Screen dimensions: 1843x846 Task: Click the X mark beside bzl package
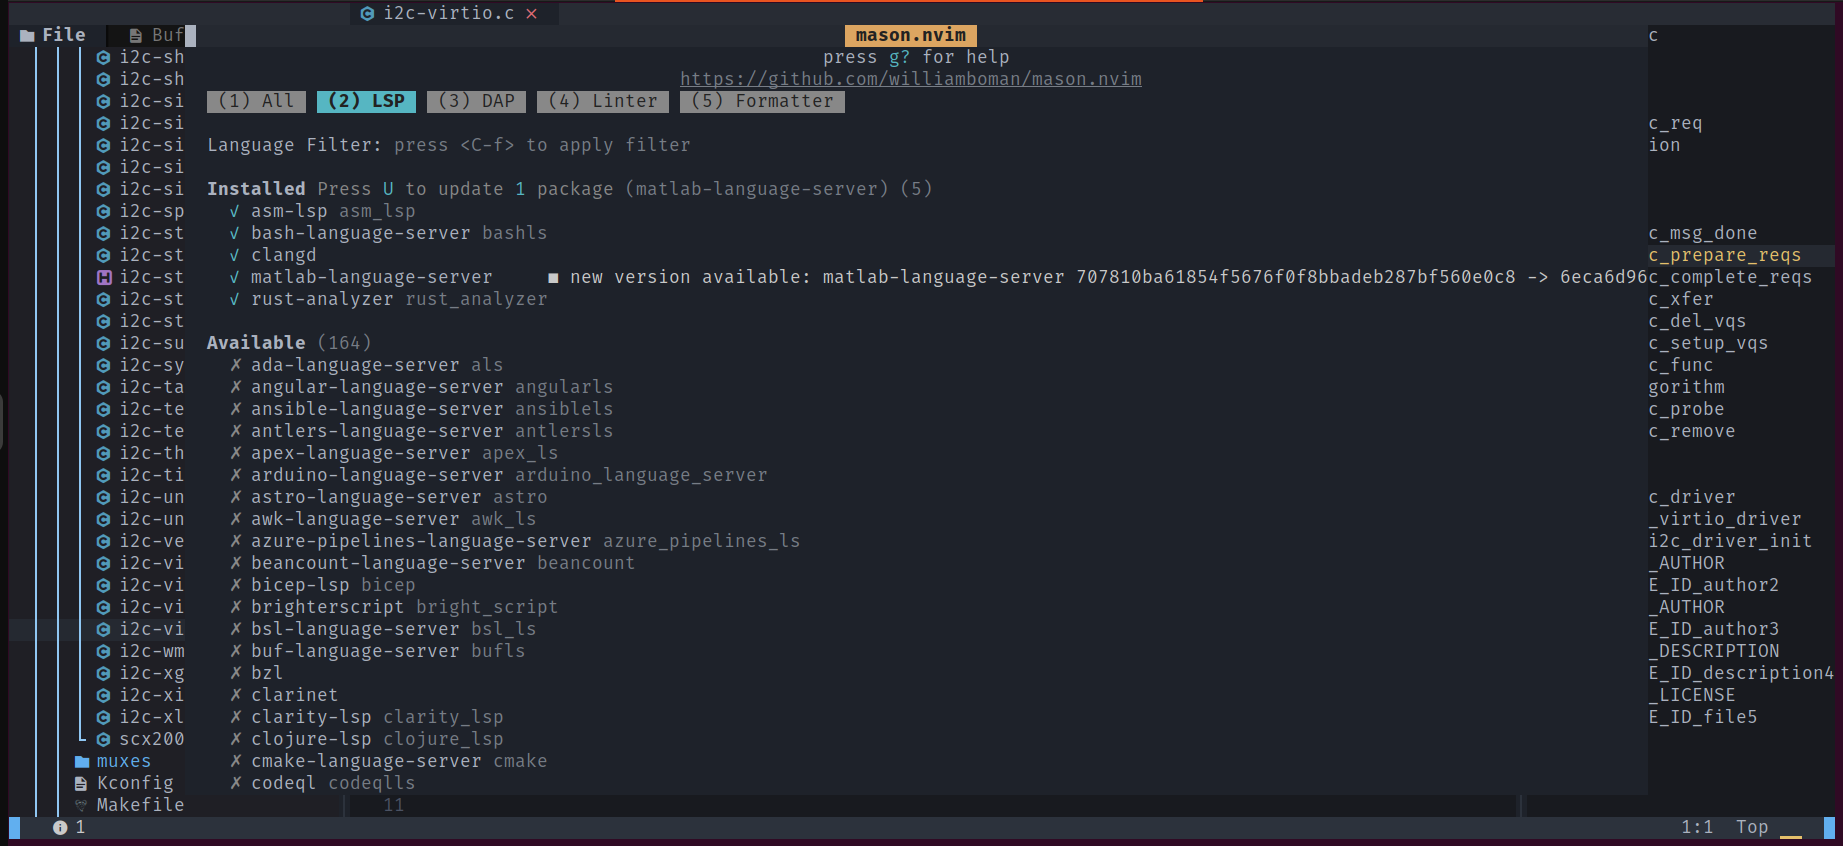click(x=236, y=673)
